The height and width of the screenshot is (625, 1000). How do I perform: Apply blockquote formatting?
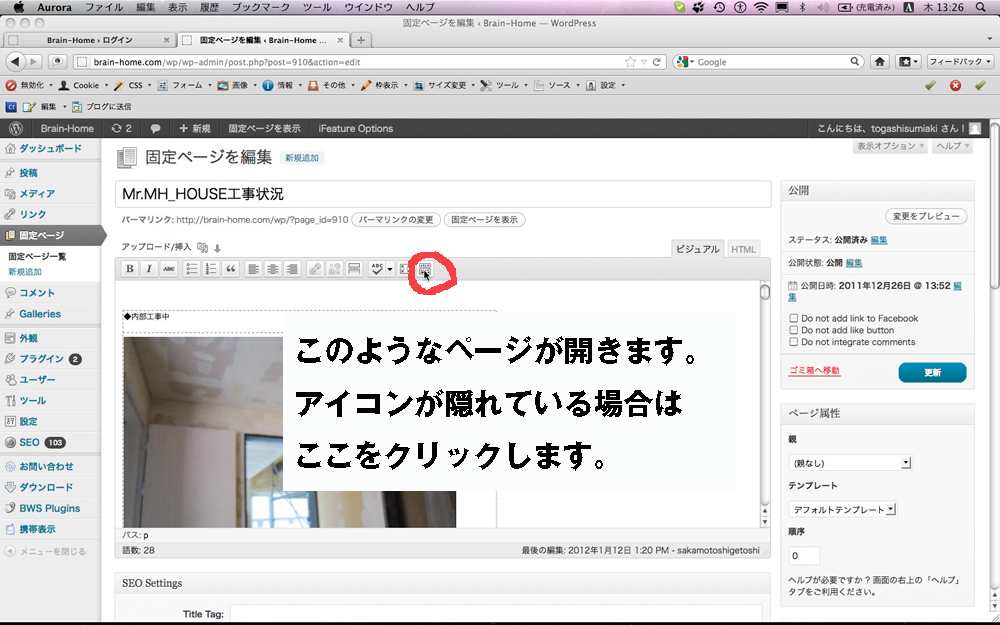click(x=231, y=269)
